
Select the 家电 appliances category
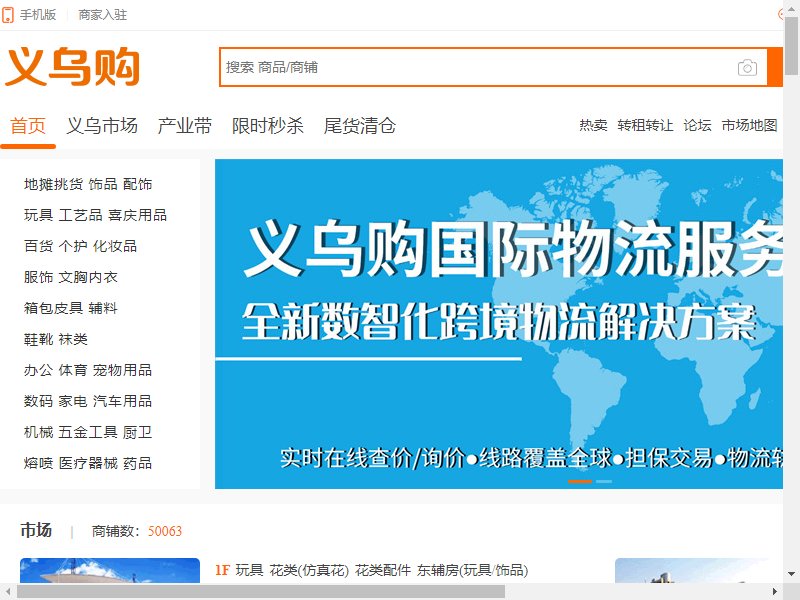point(73,402)
